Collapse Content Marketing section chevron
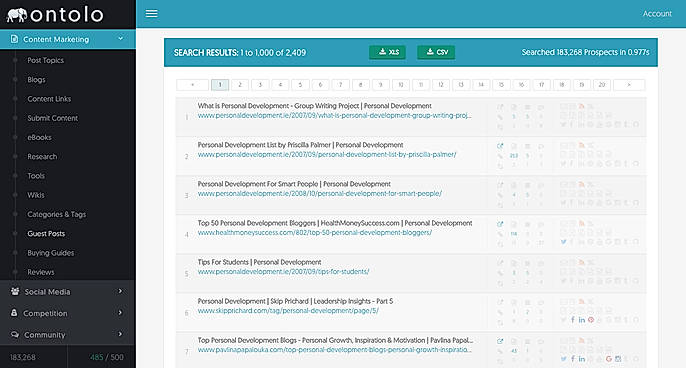 coord(120,39)
